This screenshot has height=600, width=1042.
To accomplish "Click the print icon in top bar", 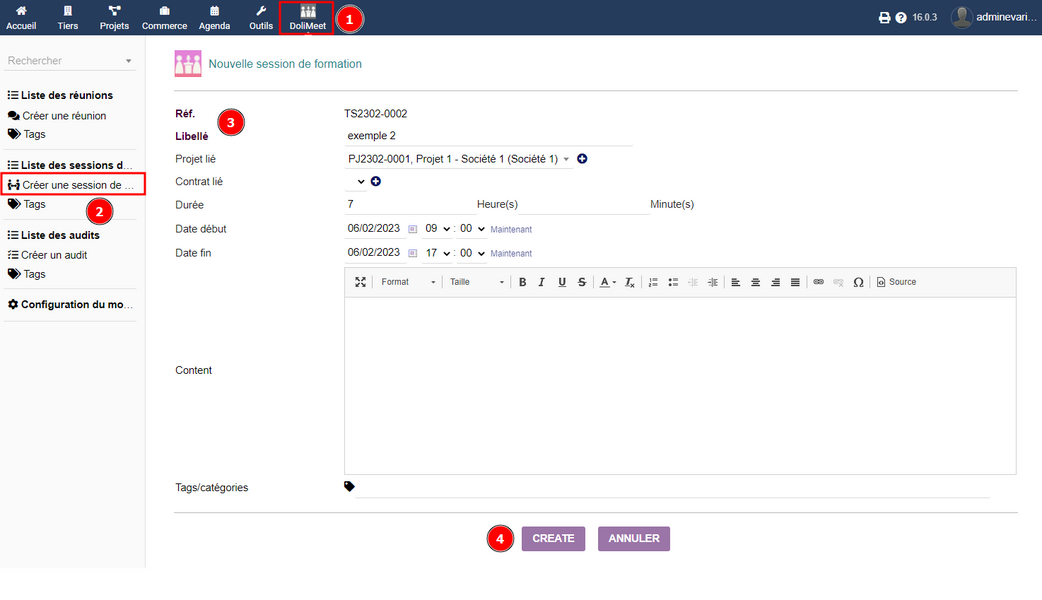I will (884, 18).
